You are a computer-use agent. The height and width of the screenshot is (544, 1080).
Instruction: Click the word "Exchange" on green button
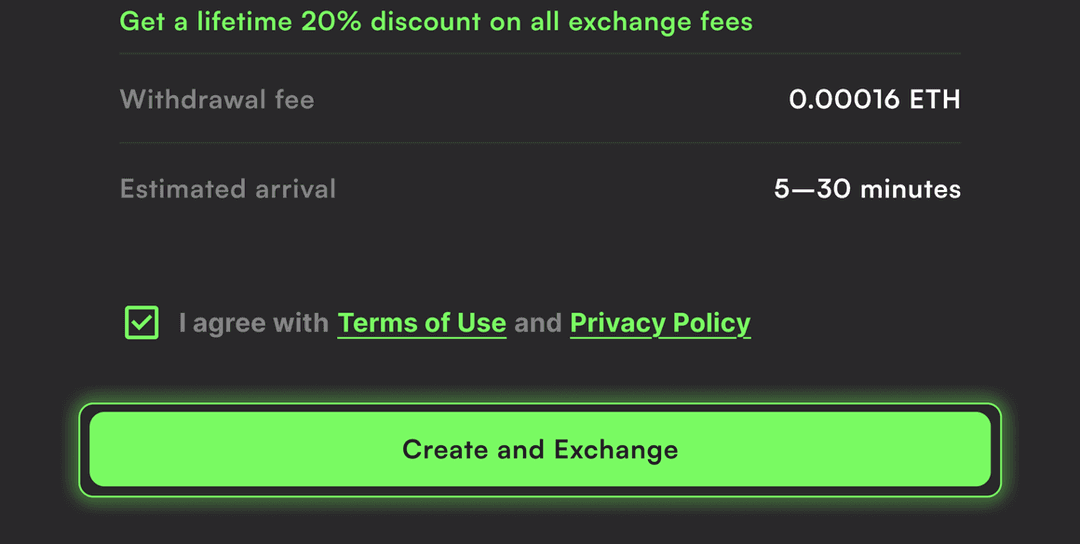click(x=616, y=450)
